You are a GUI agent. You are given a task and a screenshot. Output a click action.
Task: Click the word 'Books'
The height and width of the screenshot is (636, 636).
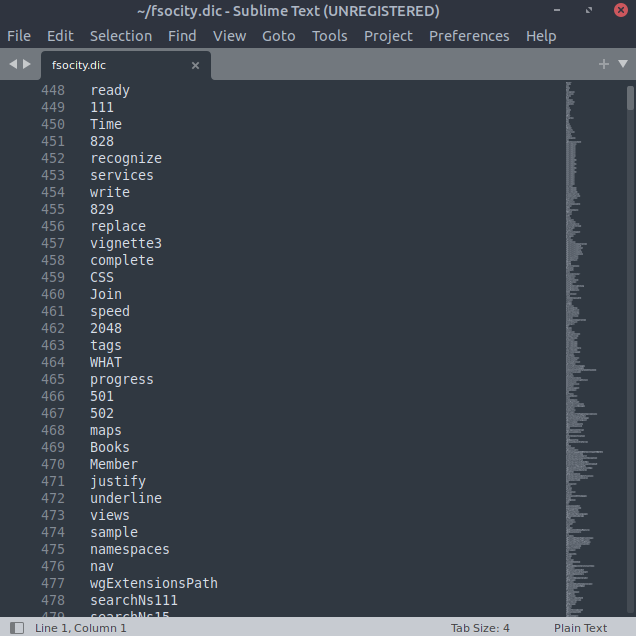pyautogui.click(x=110, y=447)
